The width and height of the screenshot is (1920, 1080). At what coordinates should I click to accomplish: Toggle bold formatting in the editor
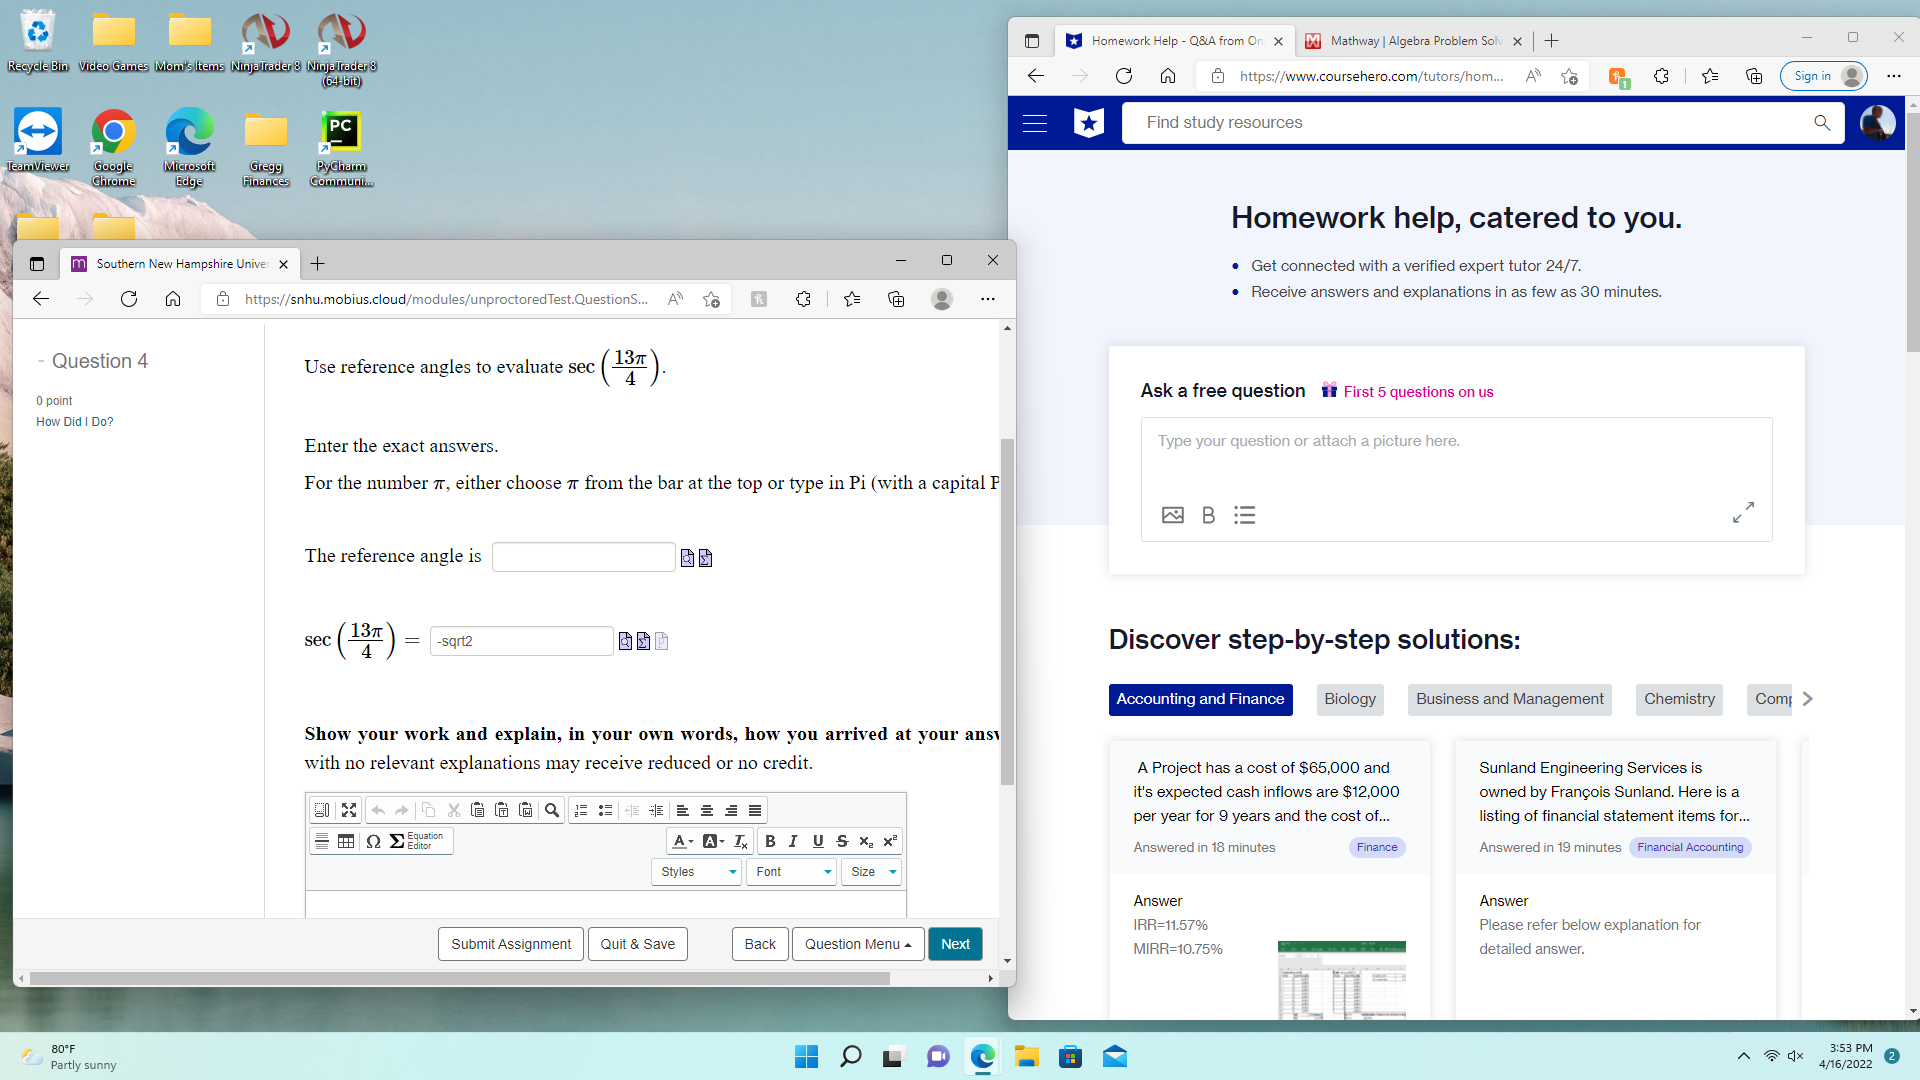[x=770, y=841]
